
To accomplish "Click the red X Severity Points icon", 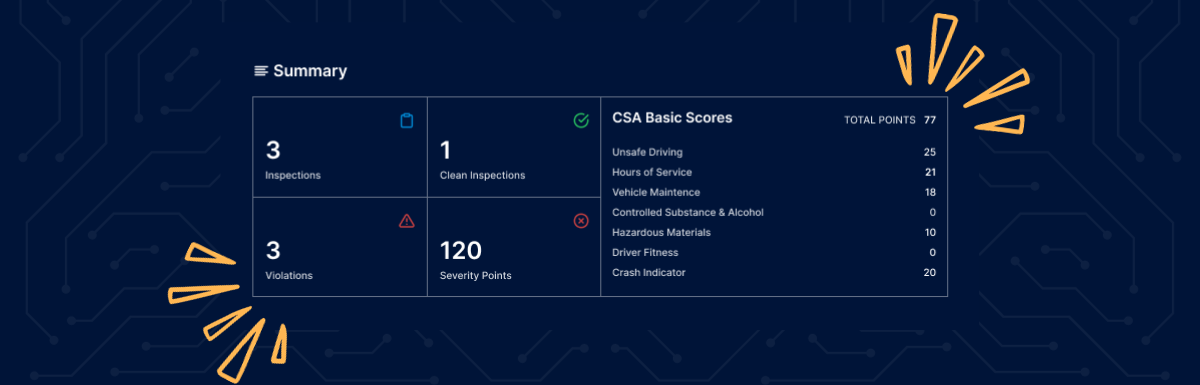I will pyautogui.click(x=581, y=220).
